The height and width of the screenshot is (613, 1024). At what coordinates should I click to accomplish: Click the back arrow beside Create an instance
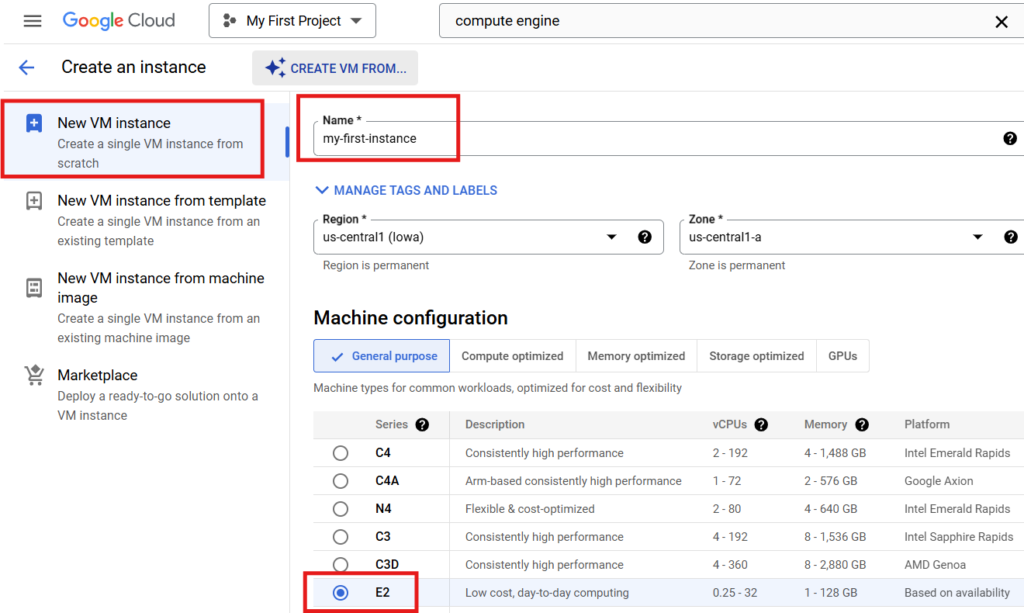[x=27, y=67]
